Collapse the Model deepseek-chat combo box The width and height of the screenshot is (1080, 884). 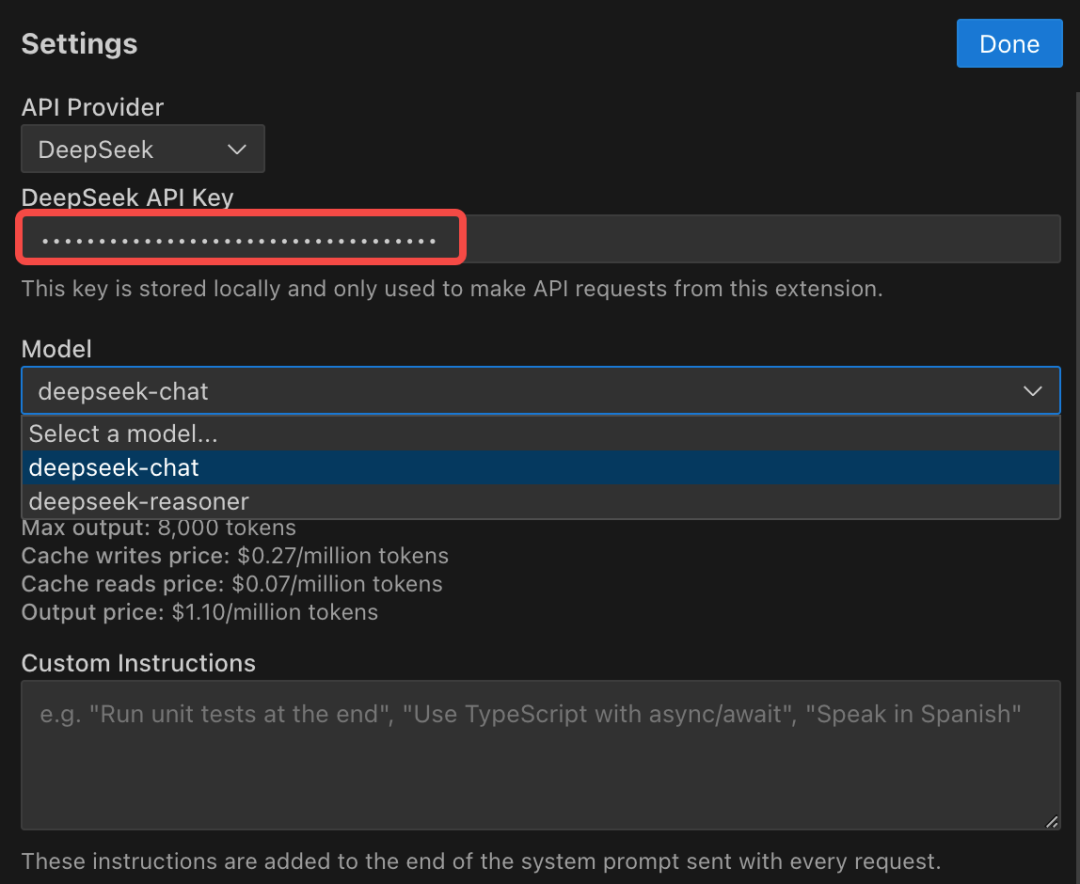tap(541, 391)
